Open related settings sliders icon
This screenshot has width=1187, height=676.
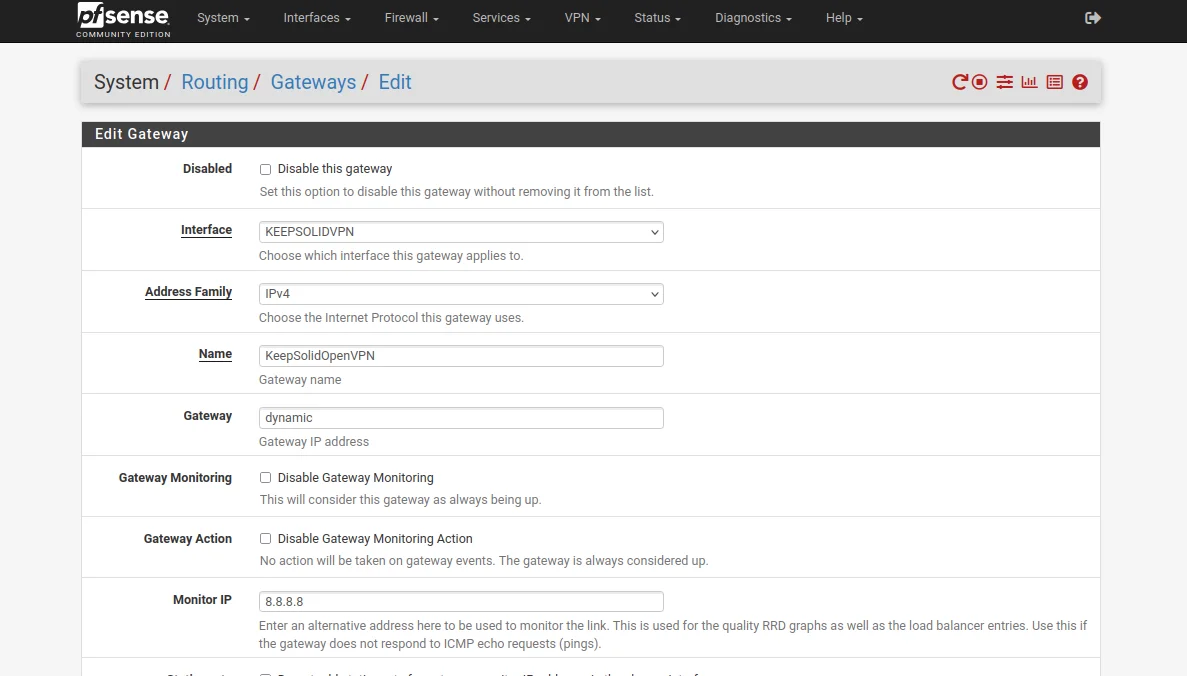[x=1004, y=83]
